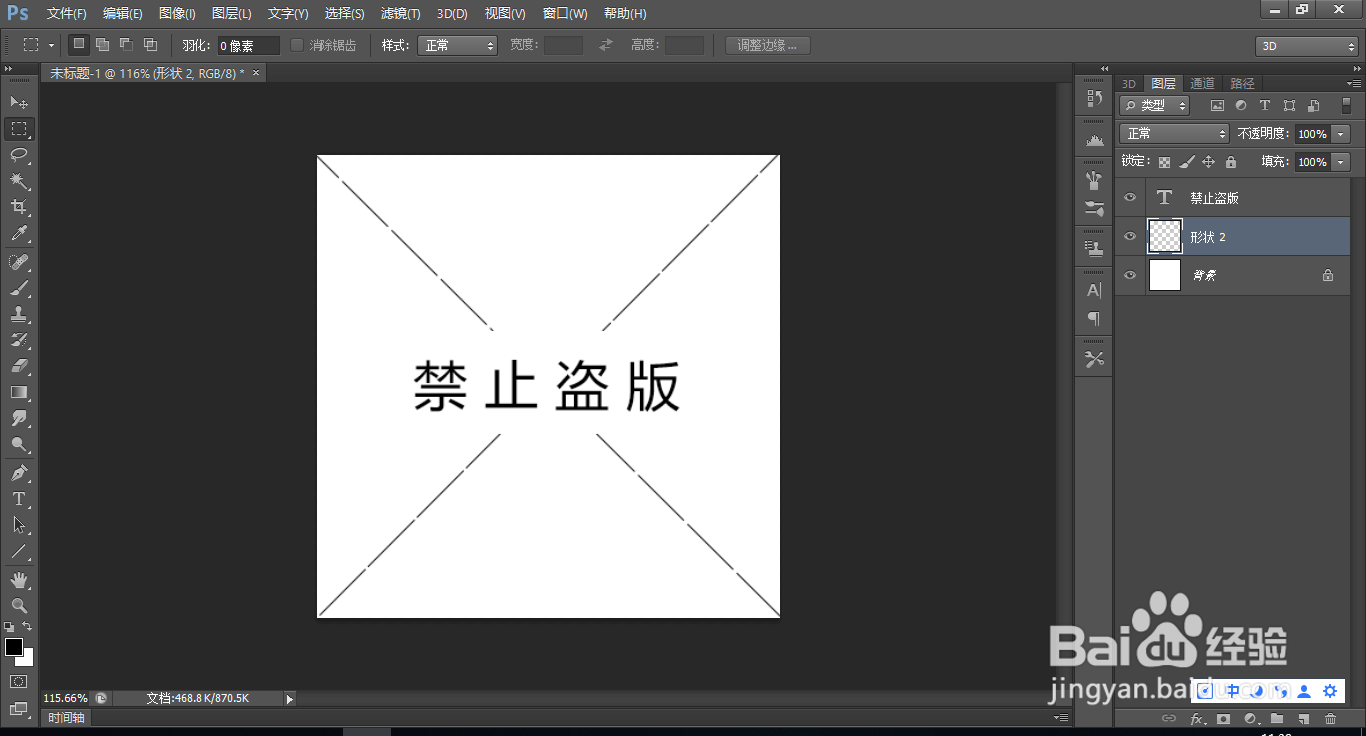Select the Path Selection tool
This screenshot has width=1366, height=736.
(x=19, y=524)
